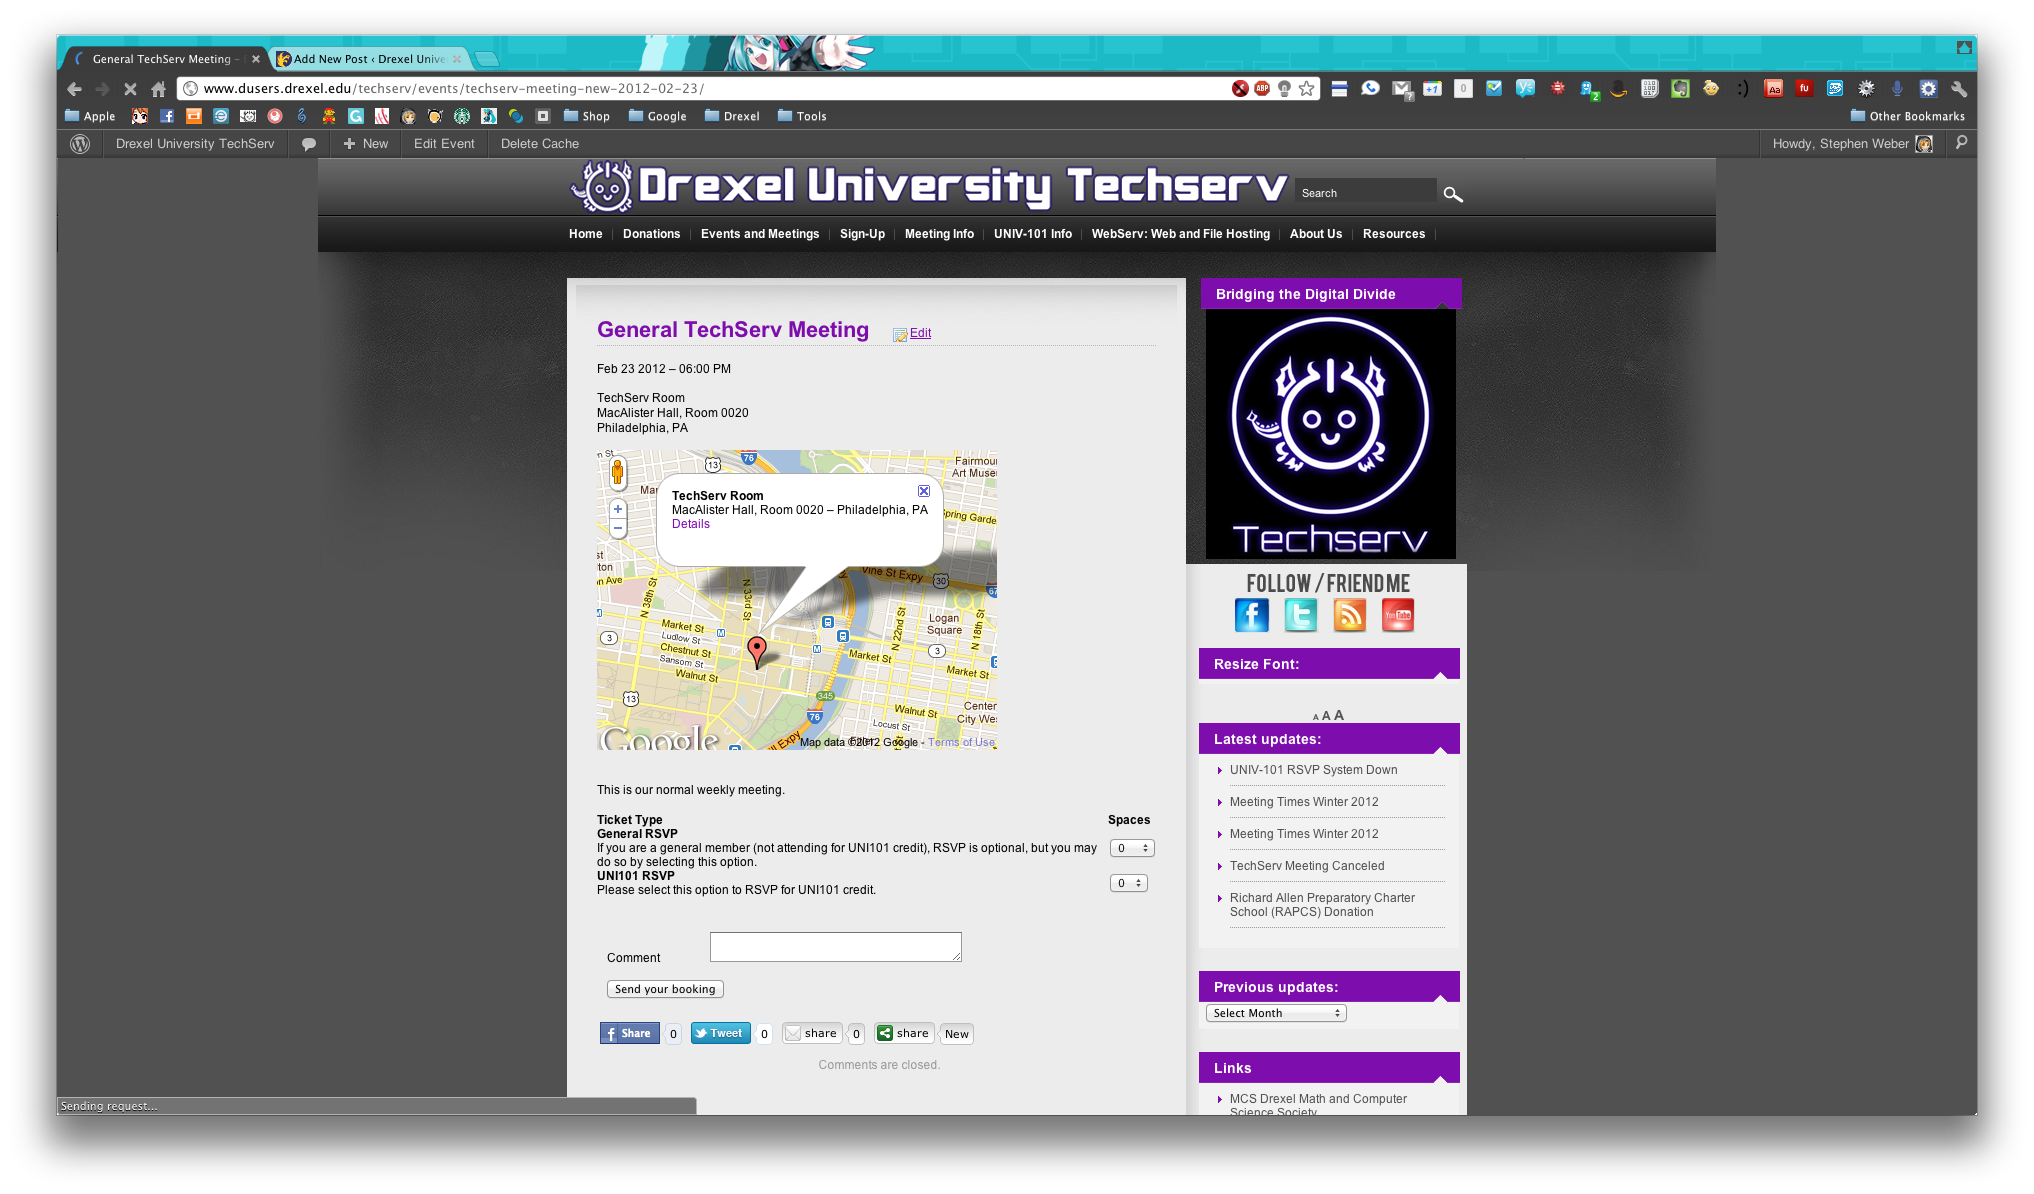Open the YouTube follow icon
Screen dimensions: 2034x1194
[1398, 615]
